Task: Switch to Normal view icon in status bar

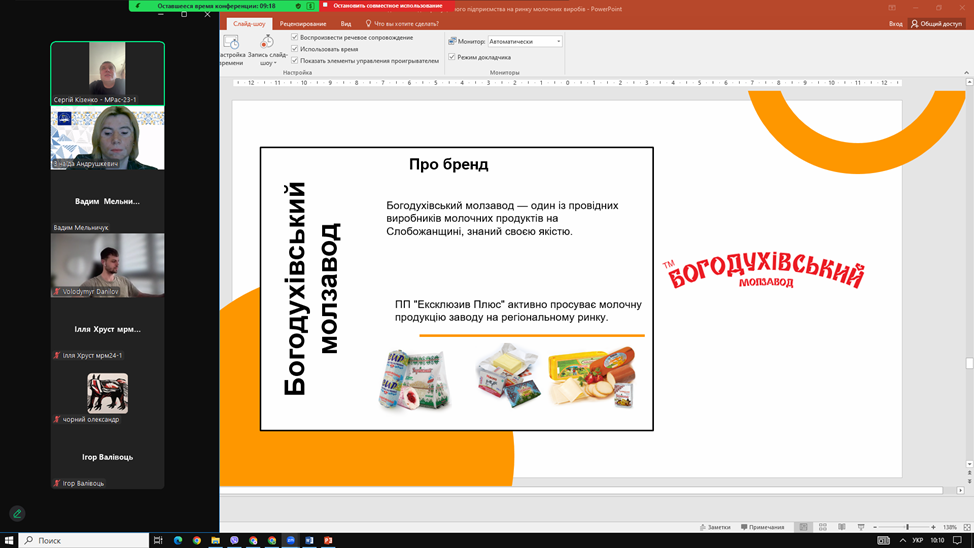Action: coord(803,527)
